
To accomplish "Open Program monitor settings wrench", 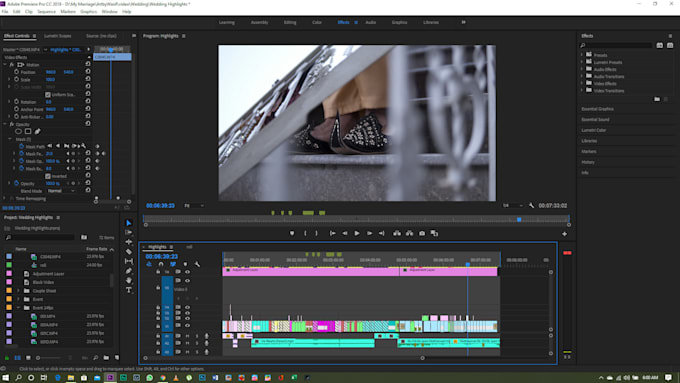I will [x=531, y=206].
